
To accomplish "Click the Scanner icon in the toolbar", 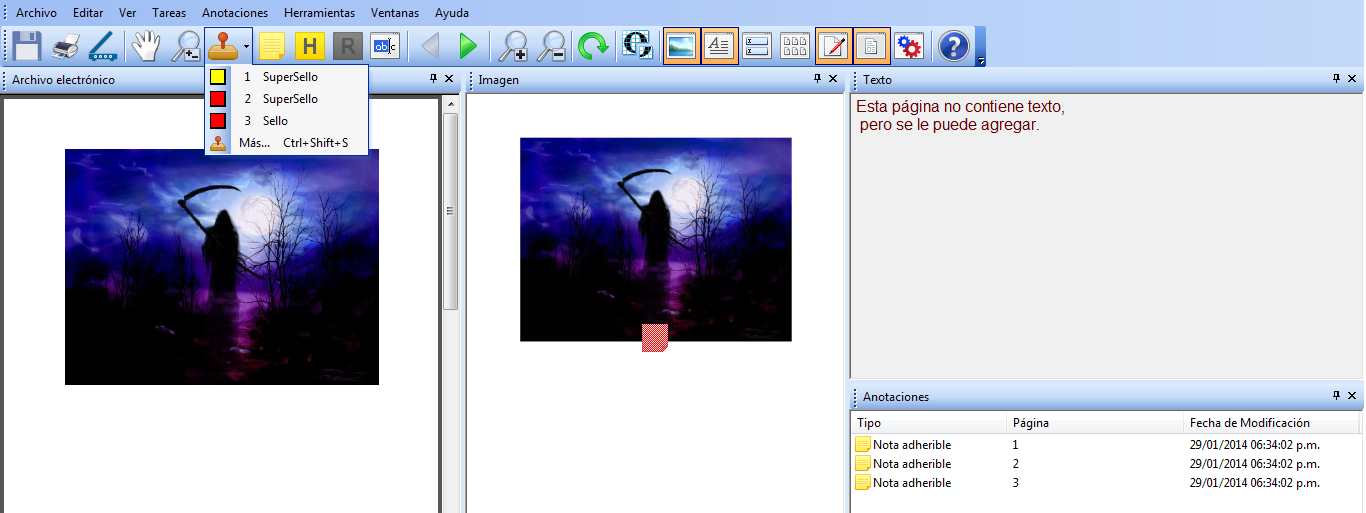I will tap(102, 46).
